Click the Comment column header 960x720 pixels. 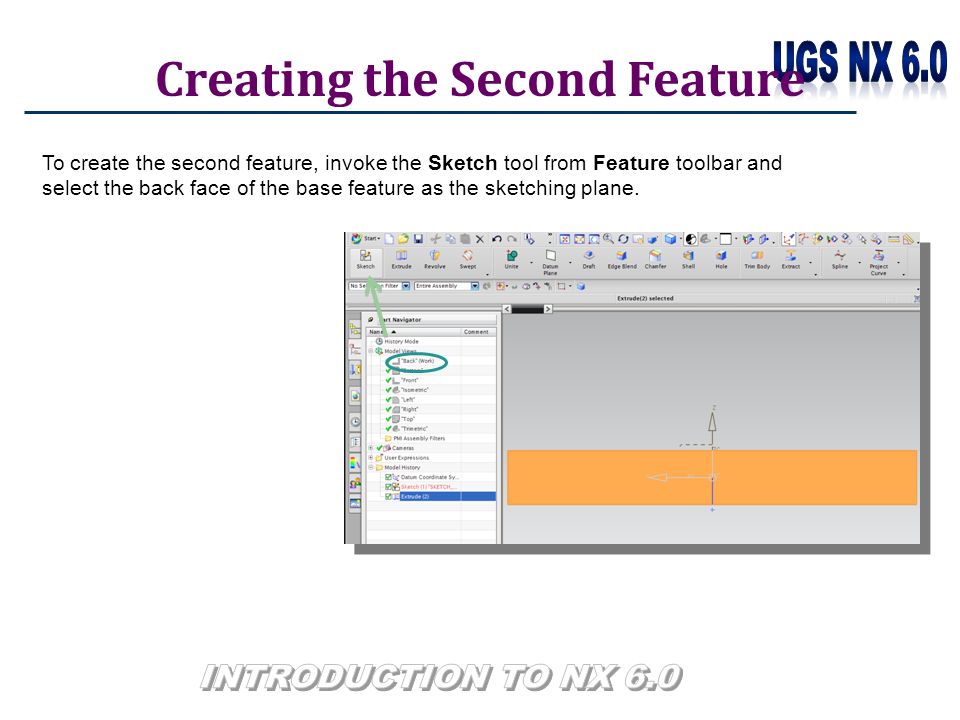pyautogui.click(x=478, y=332)
